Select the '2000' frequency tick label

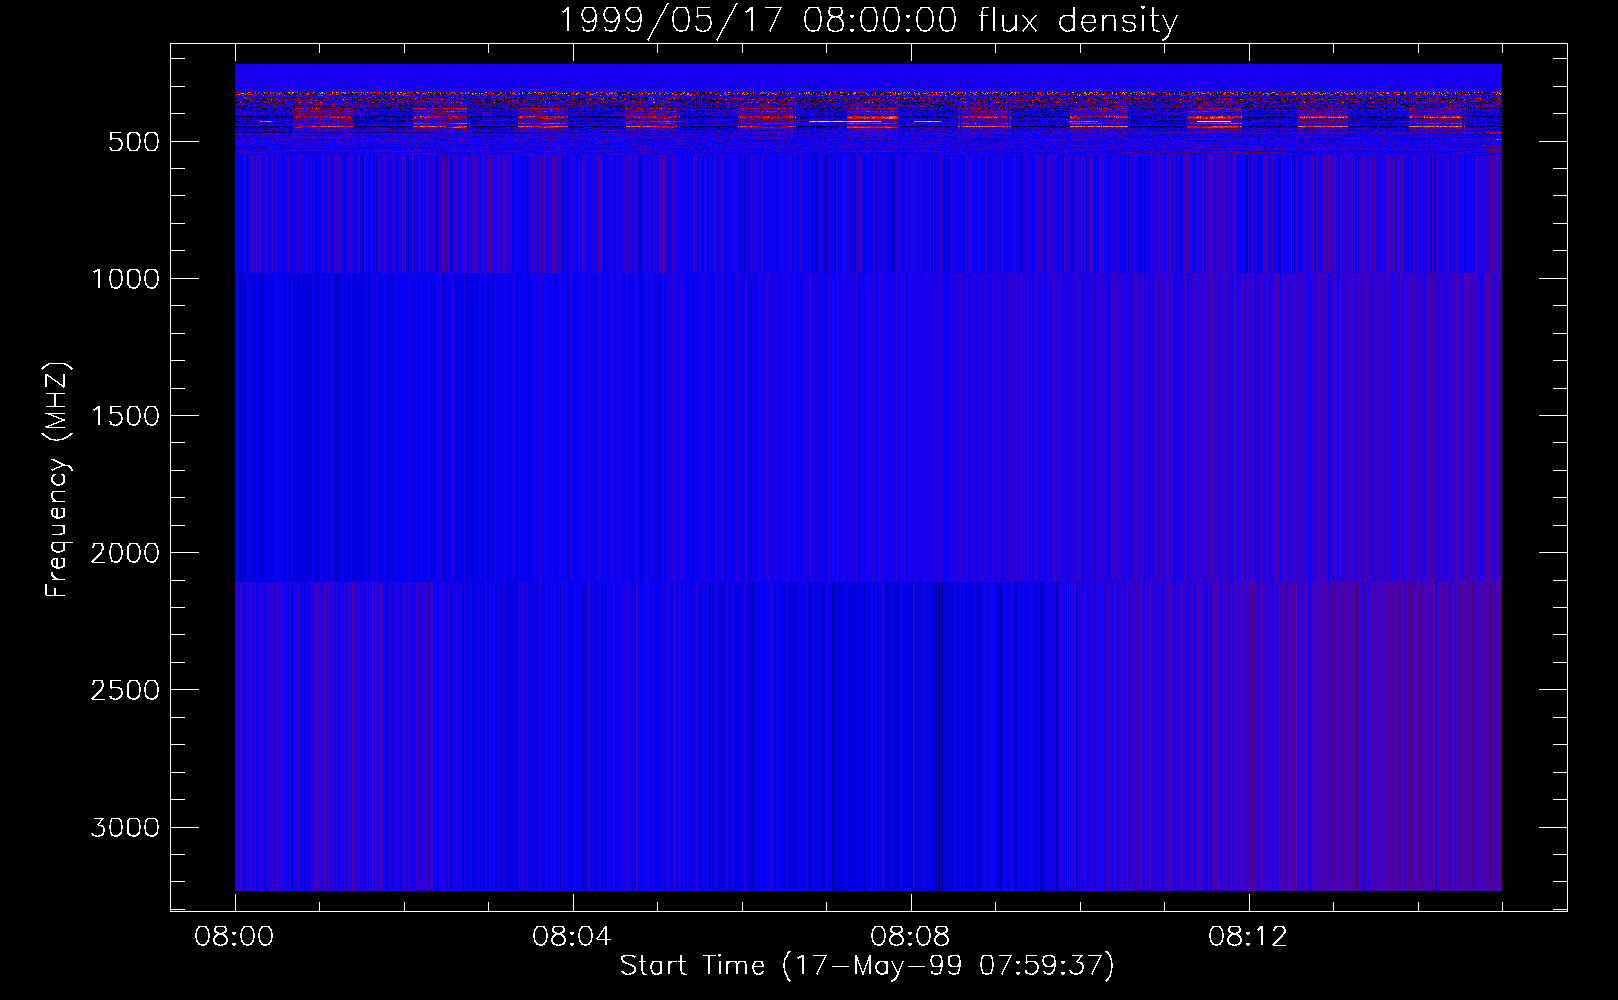pos(125,553)
